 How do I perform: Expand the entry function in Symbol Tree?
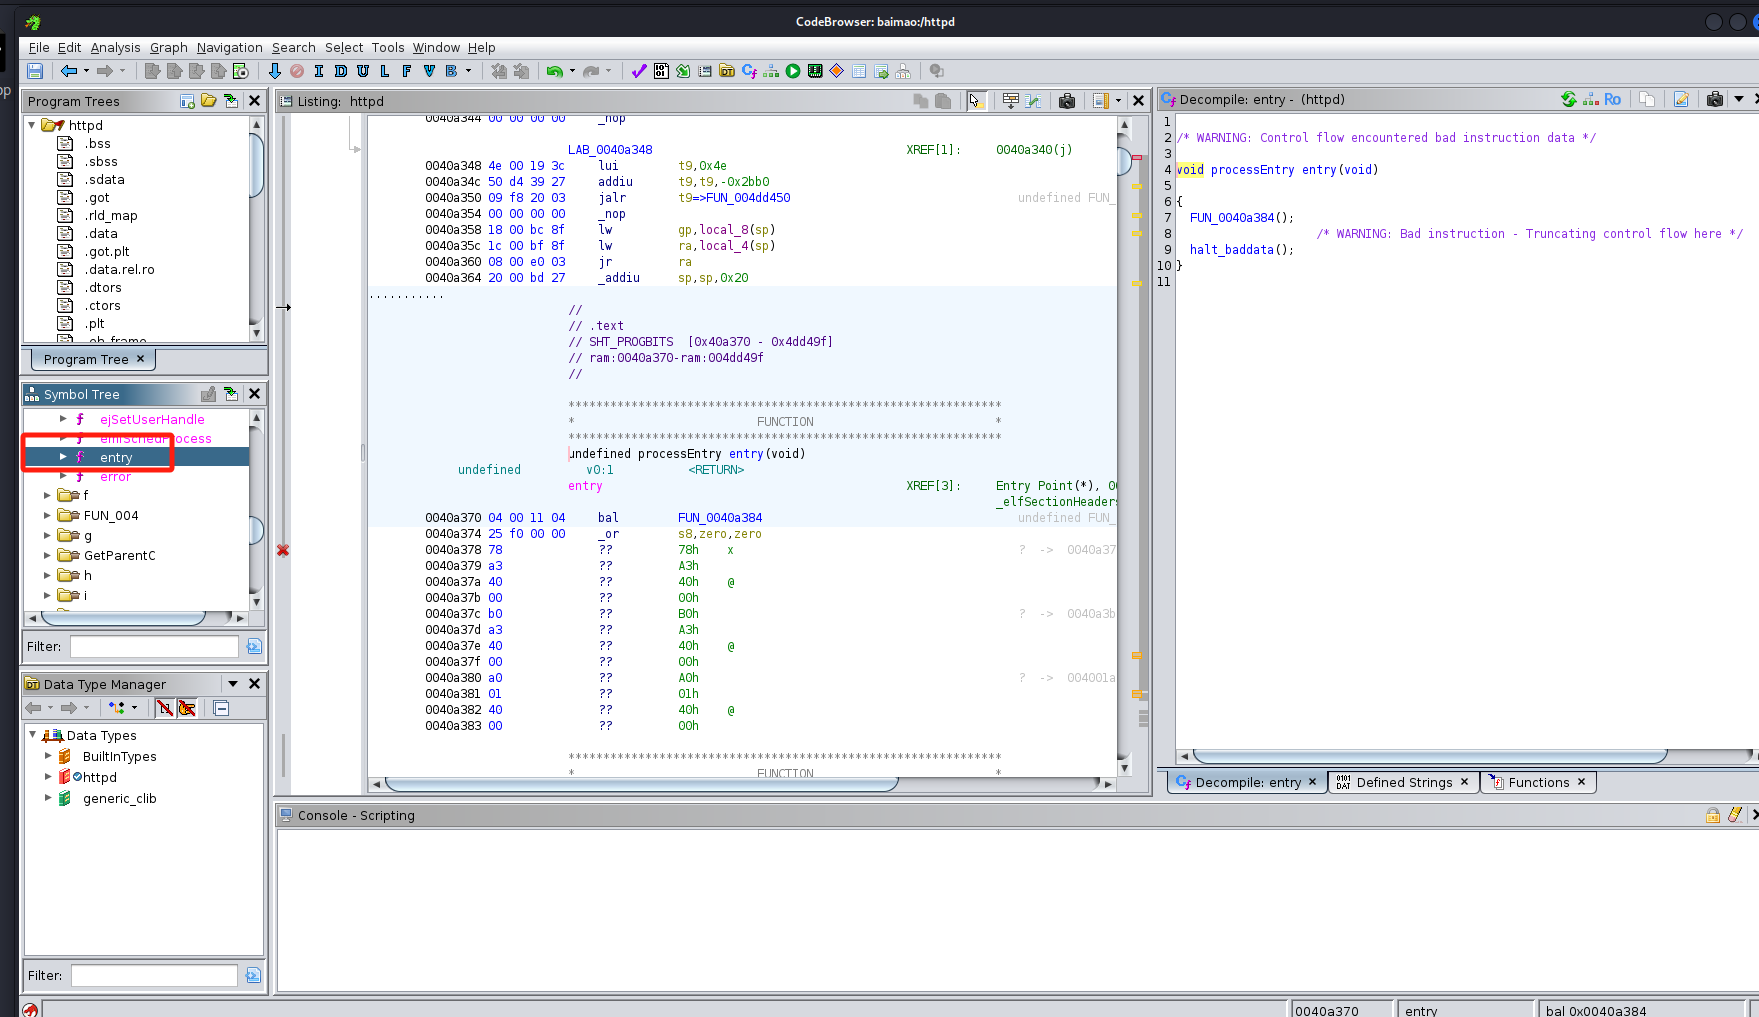tap(63, 457)
